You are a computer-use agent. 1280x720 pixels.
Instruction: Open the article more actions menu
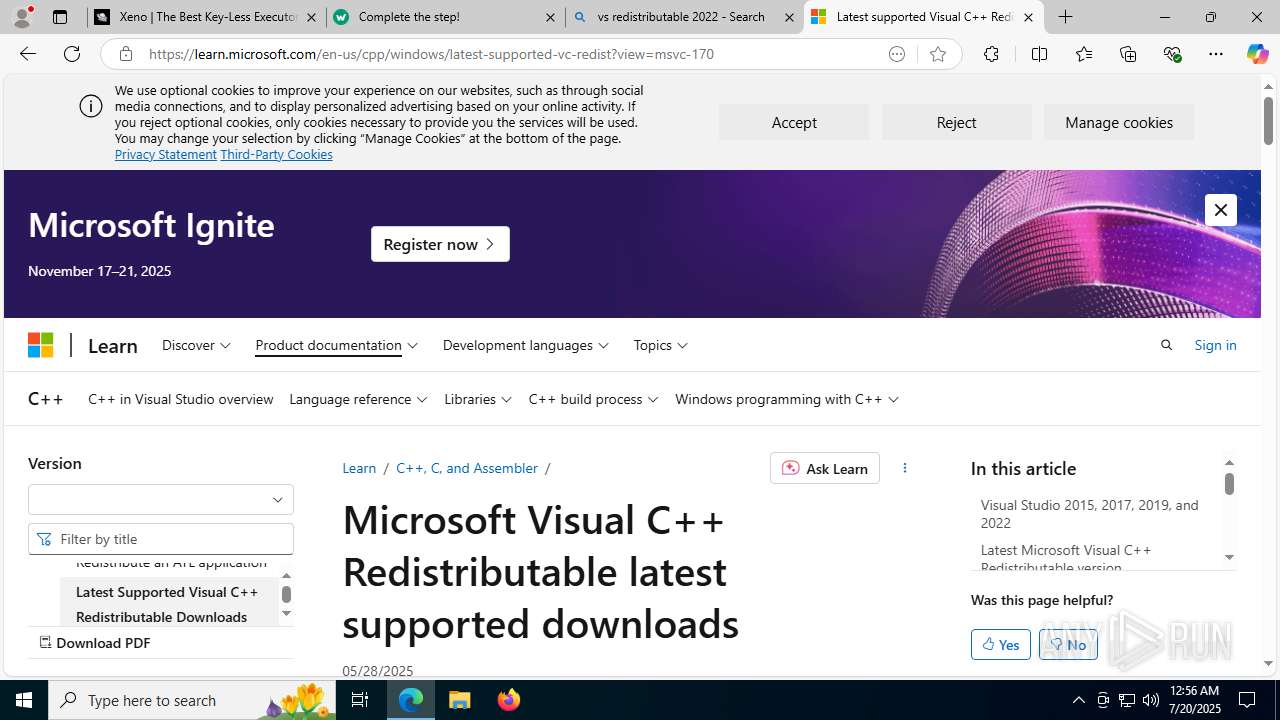[905, 468]
